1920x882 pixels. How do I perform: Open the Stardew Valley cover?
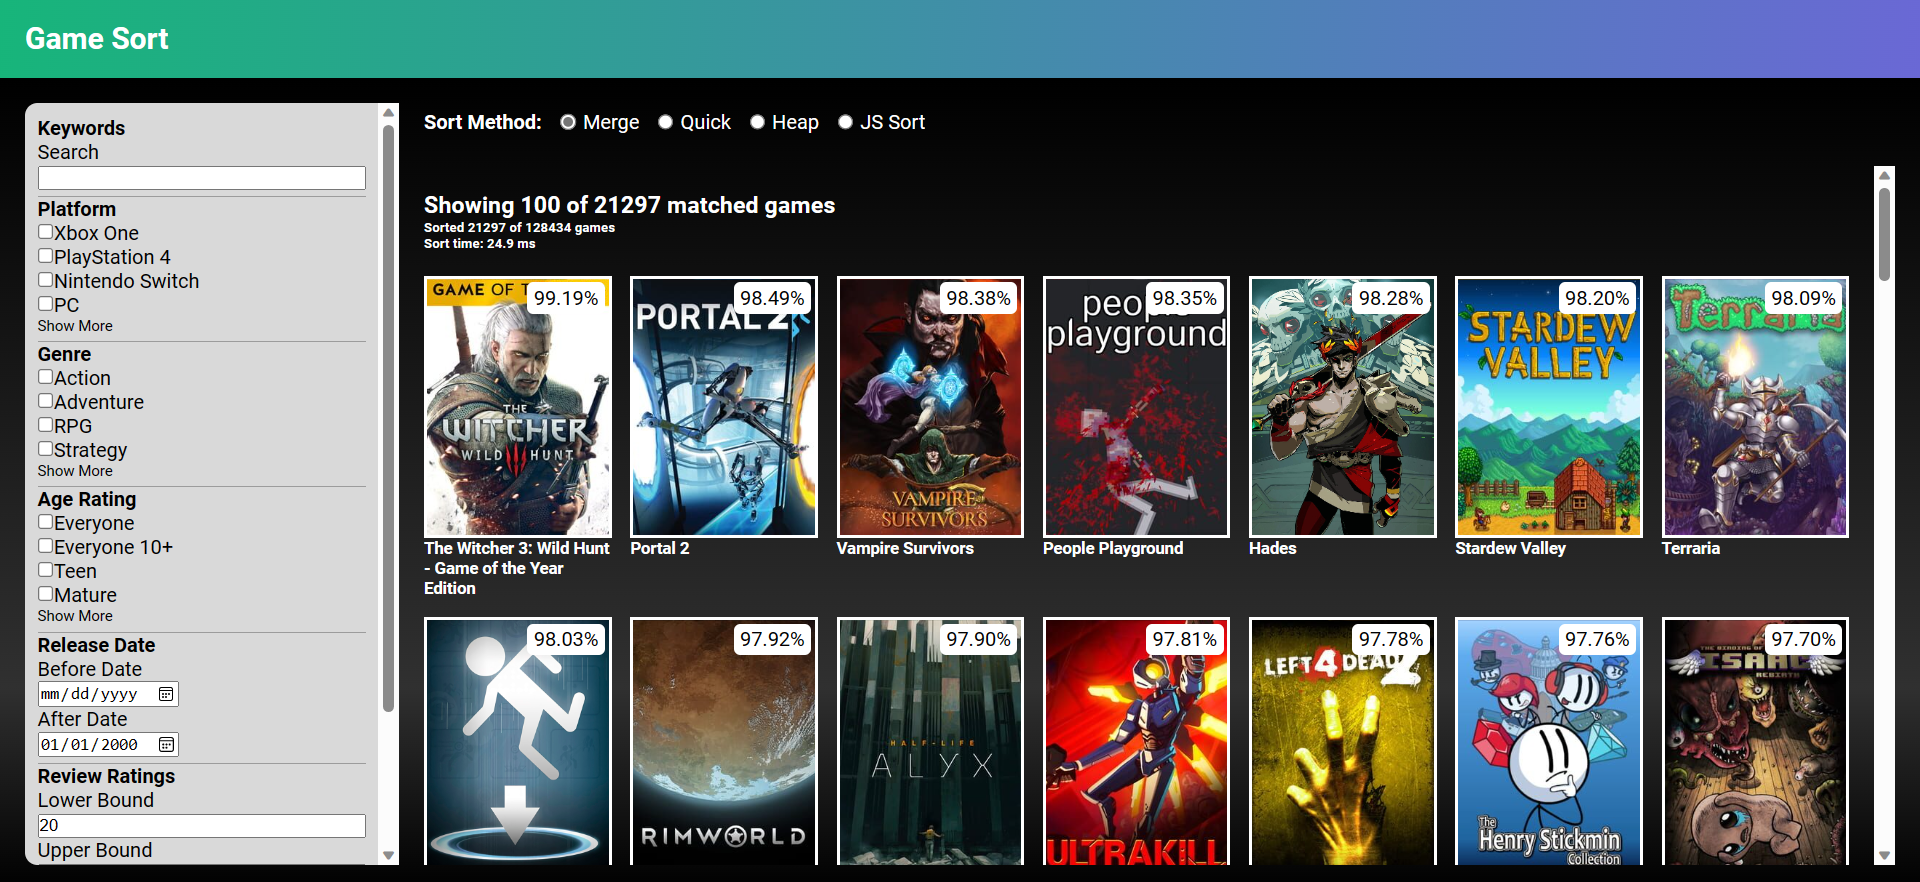coord(1549,407)
